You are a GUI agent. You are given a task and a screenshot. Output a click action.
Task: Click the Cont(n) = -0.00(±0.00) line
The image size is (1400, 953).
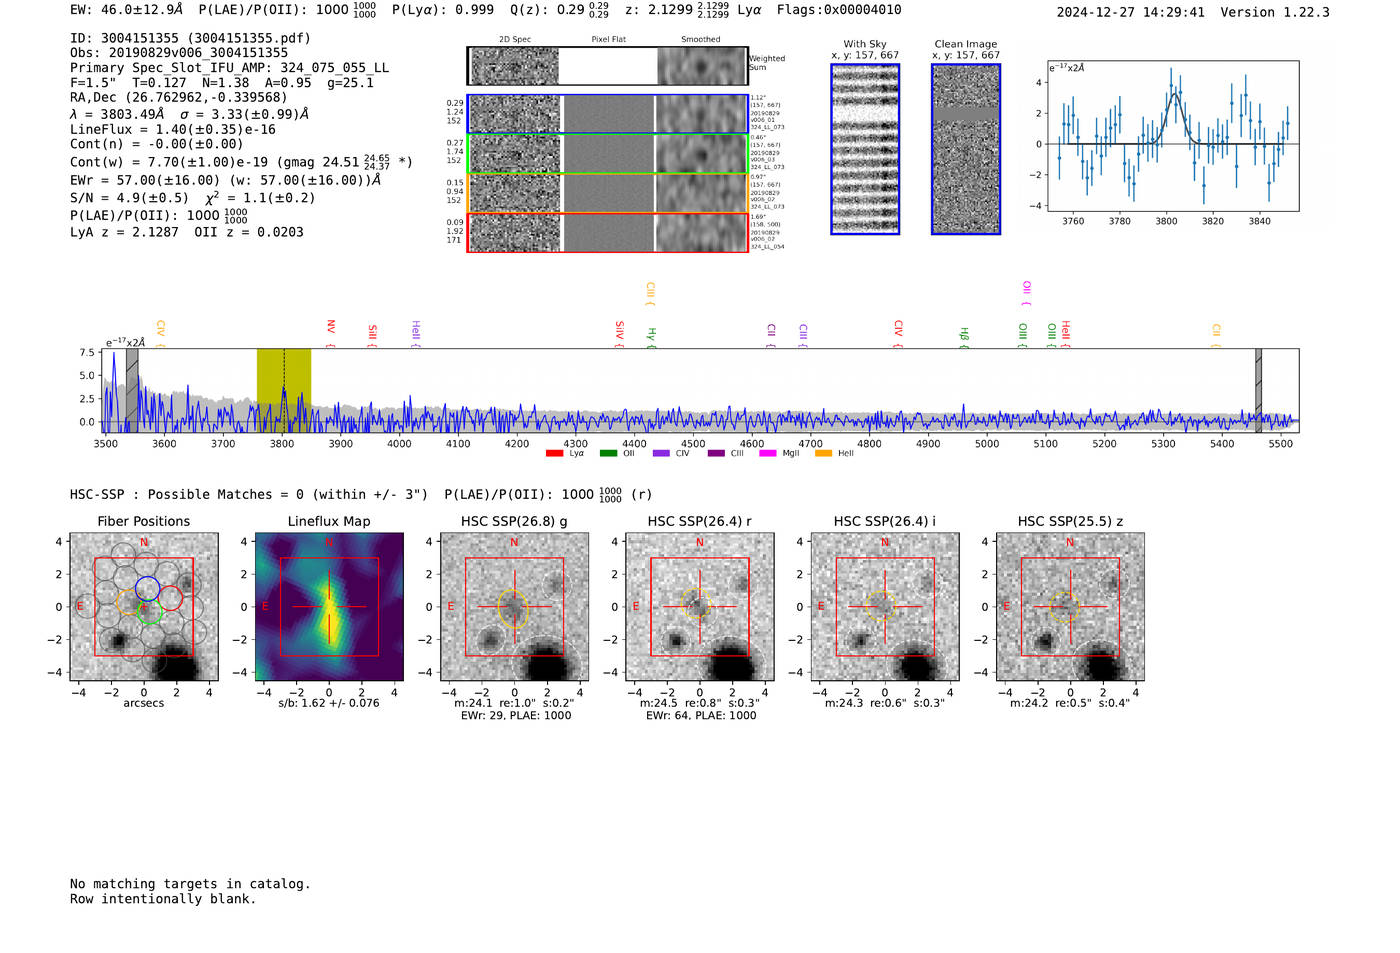click(x=157, y=144)
